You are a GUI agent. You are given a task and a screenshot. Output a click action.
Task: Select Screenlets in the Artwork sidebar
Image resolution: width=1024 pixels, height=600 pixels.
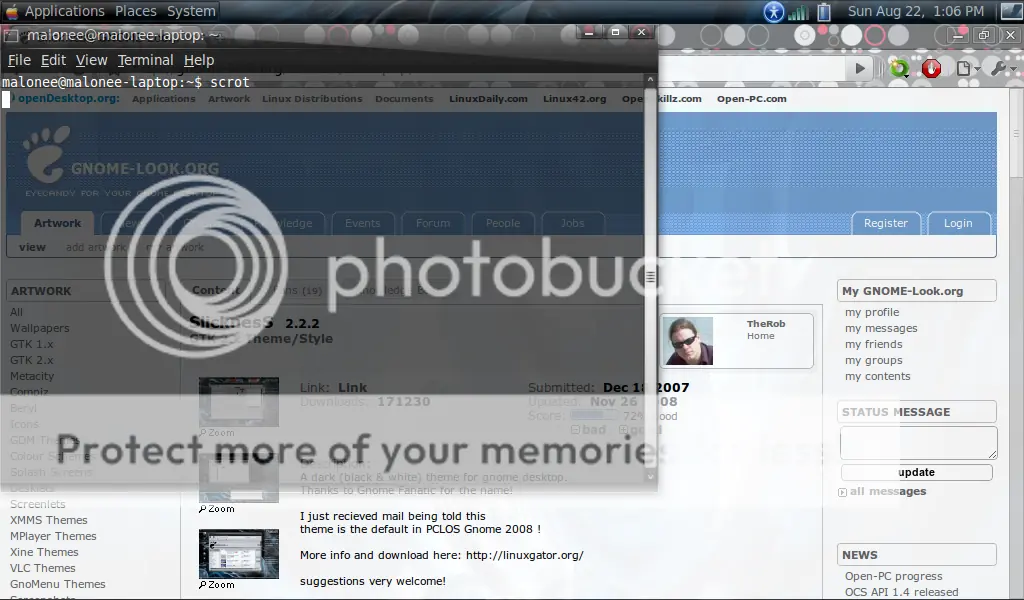37,504
